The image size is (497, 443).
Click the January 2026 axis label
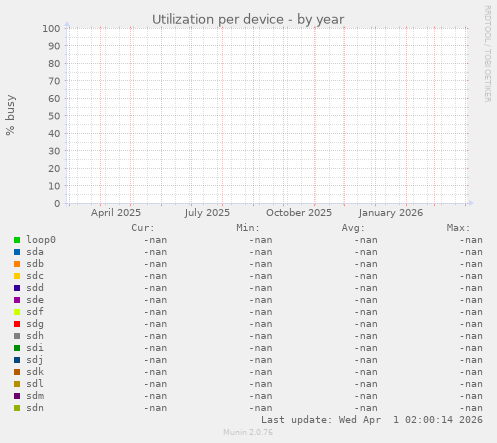coord(391,213)
